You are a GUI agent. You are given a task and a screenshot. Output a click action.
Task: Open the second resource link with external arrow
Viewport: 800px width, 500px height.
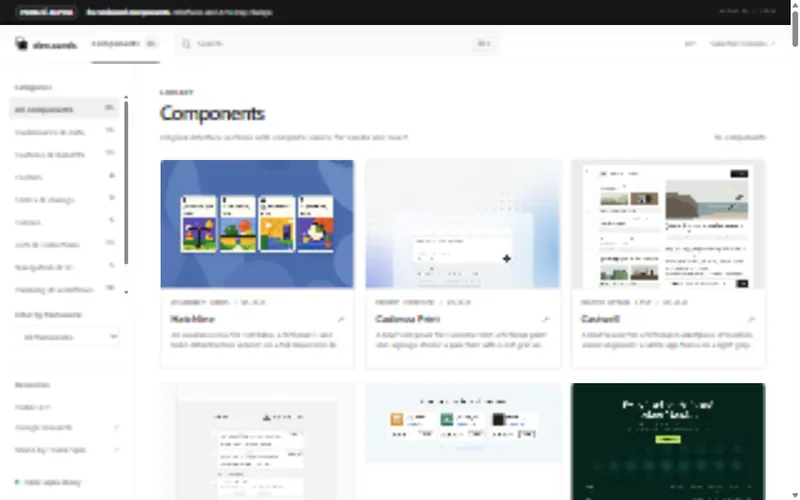[66, 427]
